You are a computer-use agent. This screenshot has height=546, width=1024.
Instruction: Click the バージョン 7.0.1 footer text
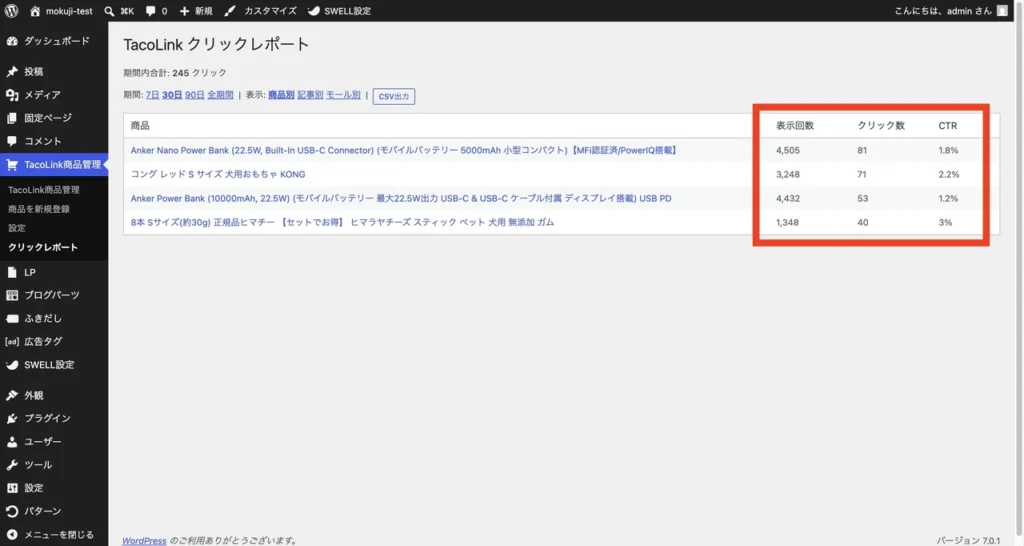pos(968,541)
